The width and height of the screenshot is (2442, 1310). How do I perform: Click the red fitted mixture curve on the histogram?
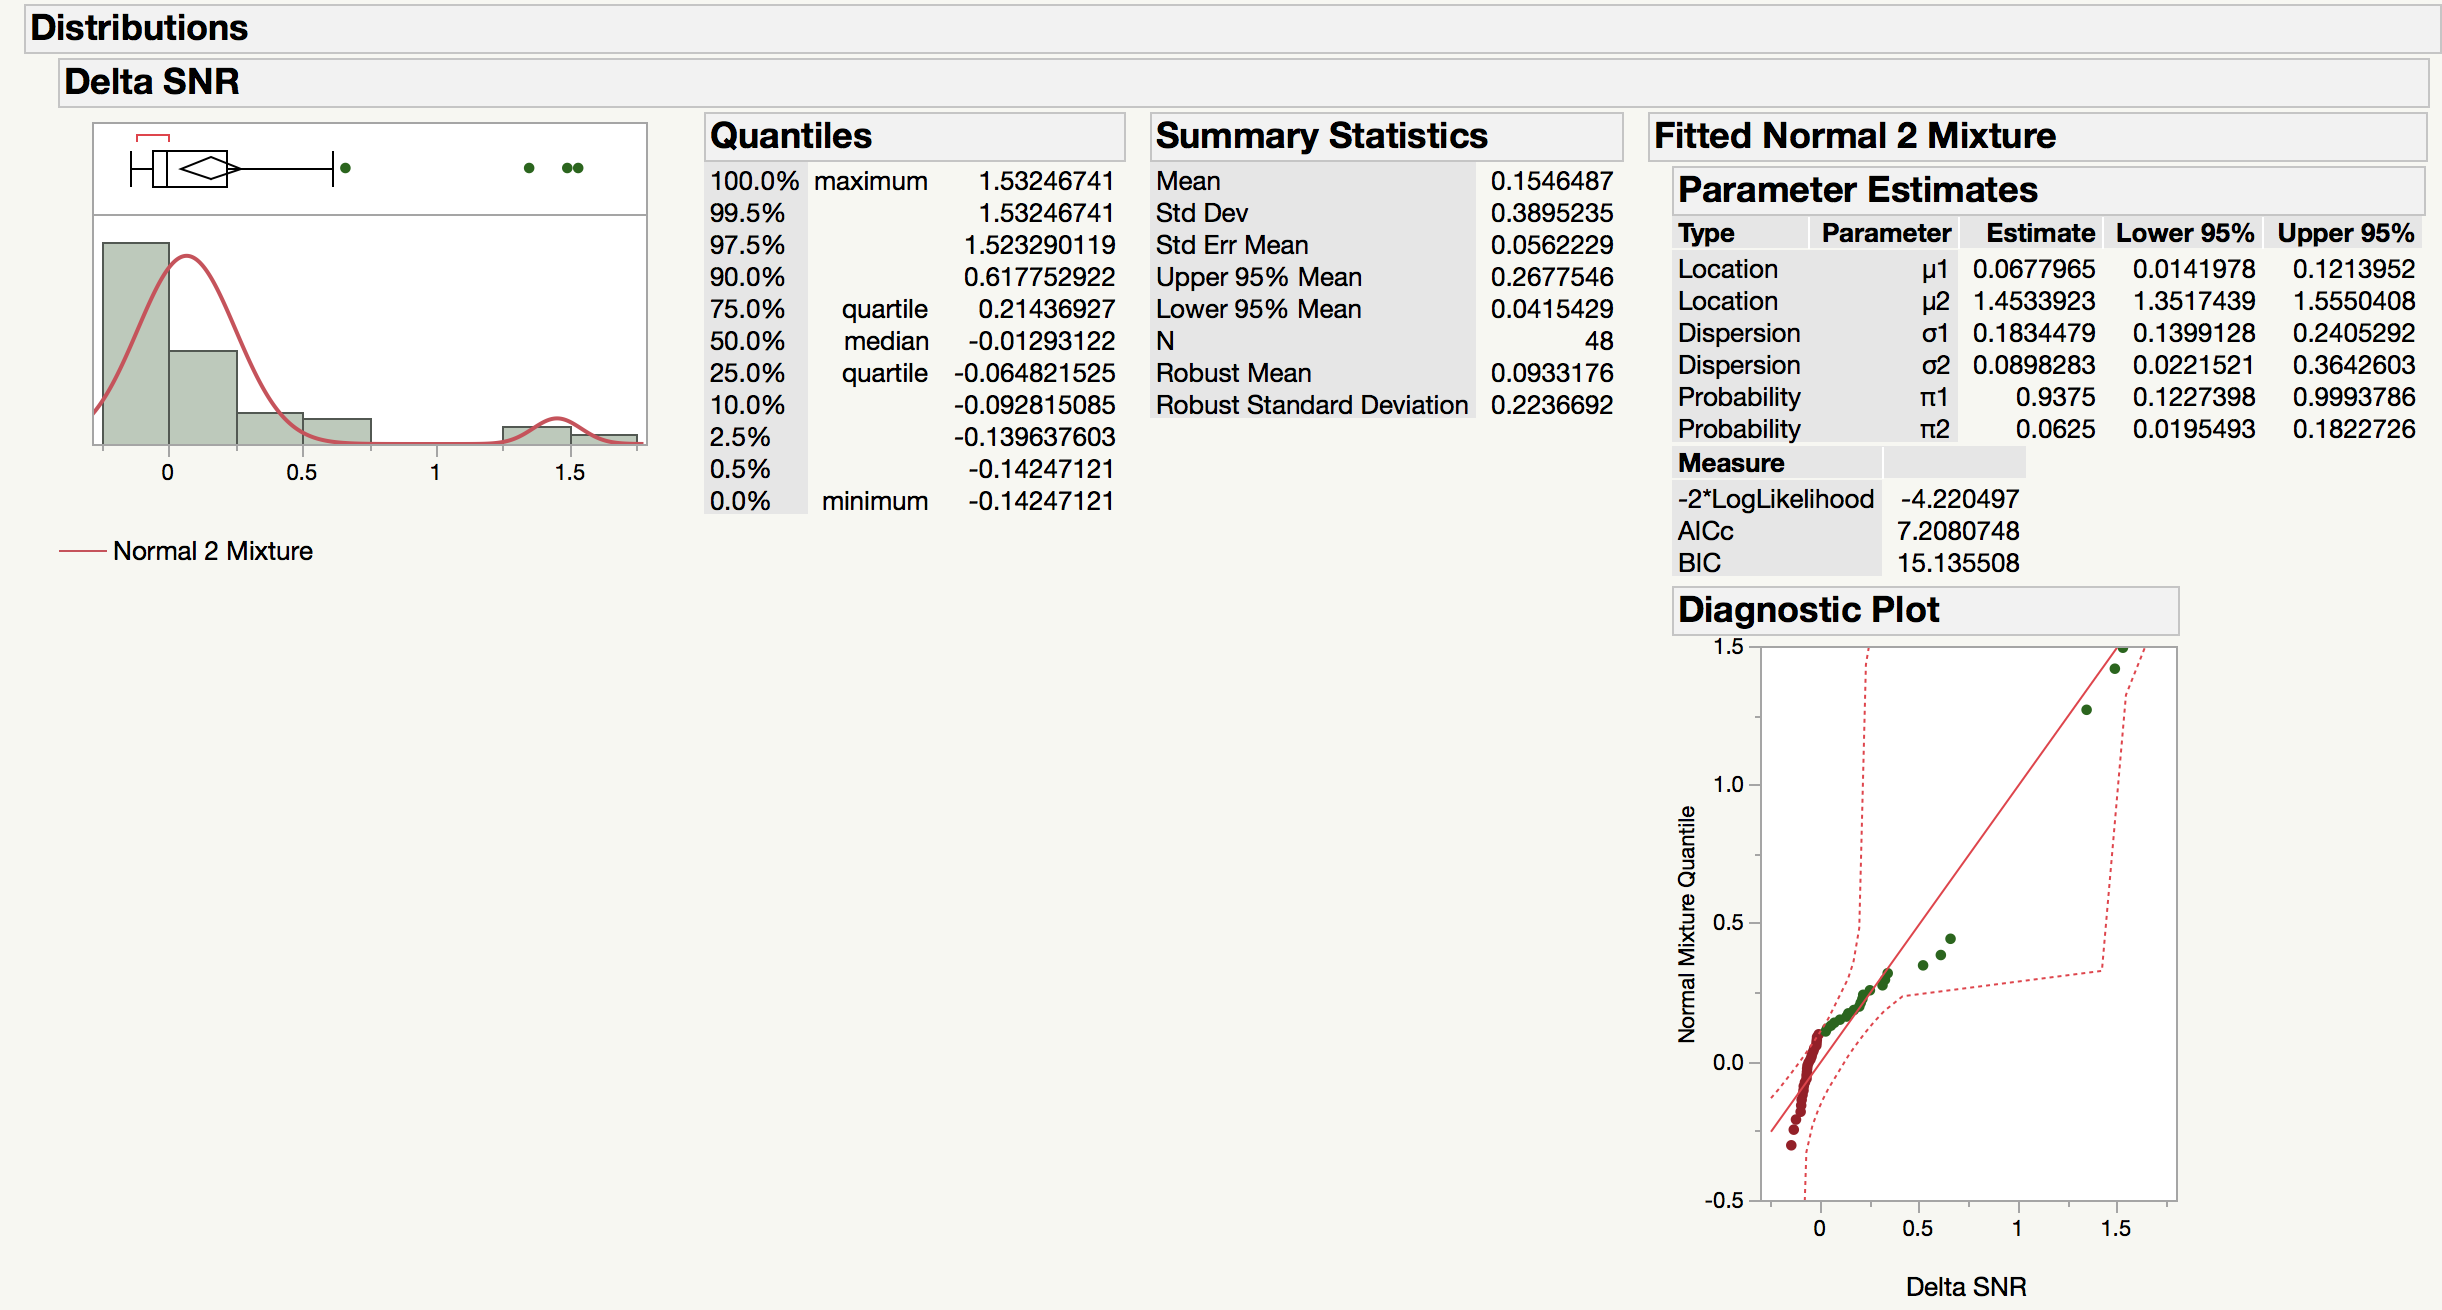(x=186, y=258)
